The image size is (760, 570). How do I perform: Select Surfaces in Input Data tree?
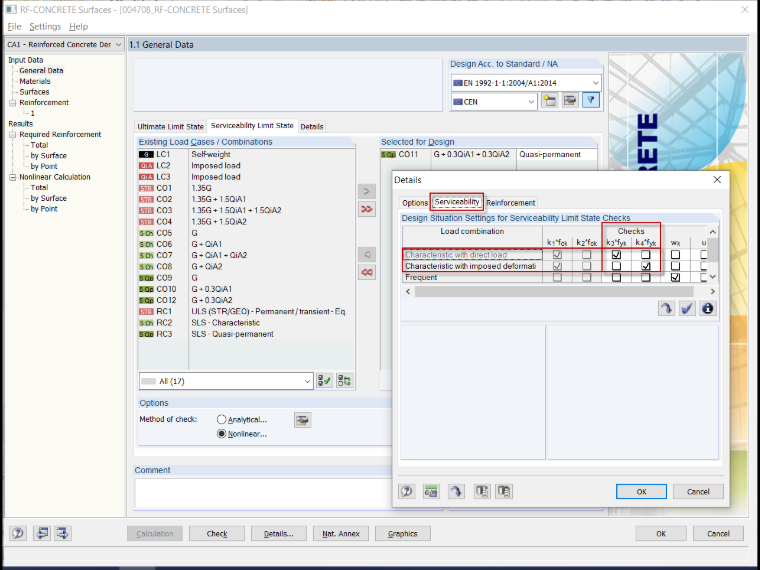34,92
